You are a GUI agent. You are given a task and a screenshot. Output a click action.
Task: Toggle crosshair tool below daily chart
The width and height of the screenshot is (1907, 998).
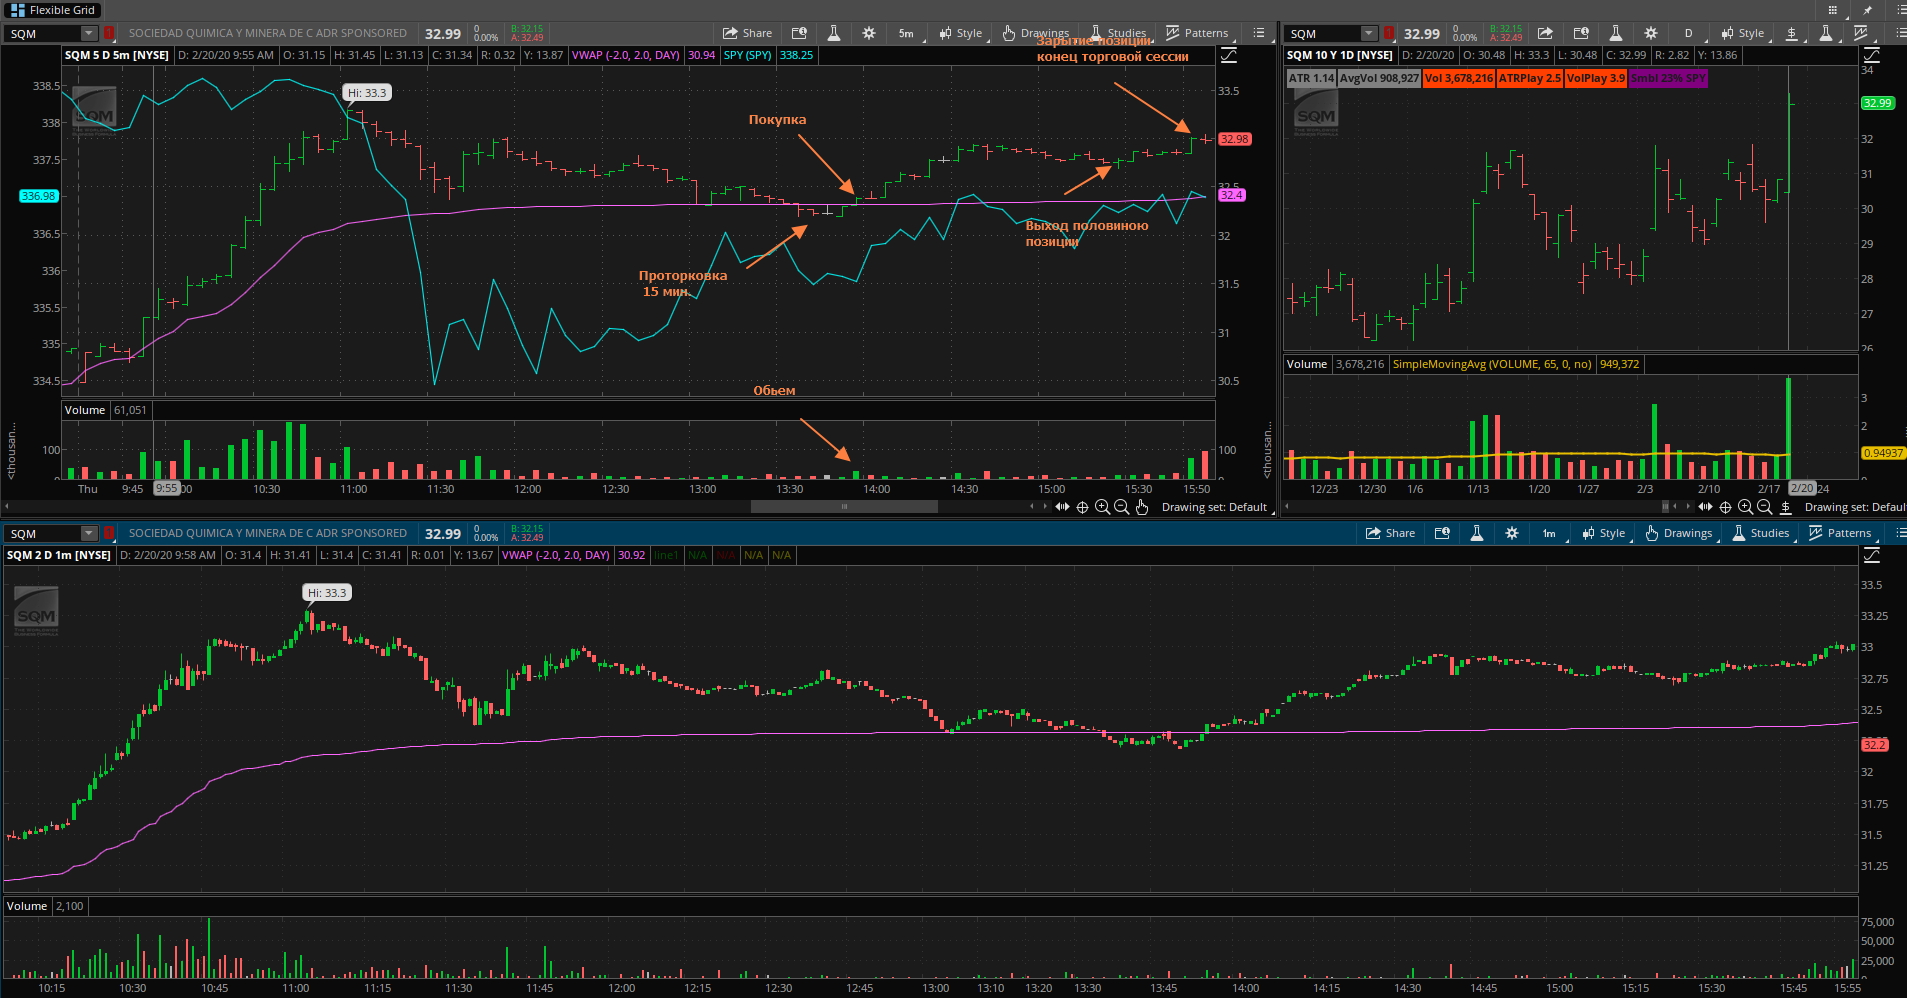click(x=1725, y=507)
